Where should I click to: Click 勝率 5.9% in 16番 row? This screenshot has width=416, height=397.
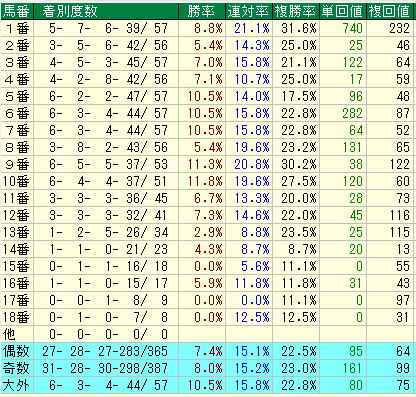(208, 284)
